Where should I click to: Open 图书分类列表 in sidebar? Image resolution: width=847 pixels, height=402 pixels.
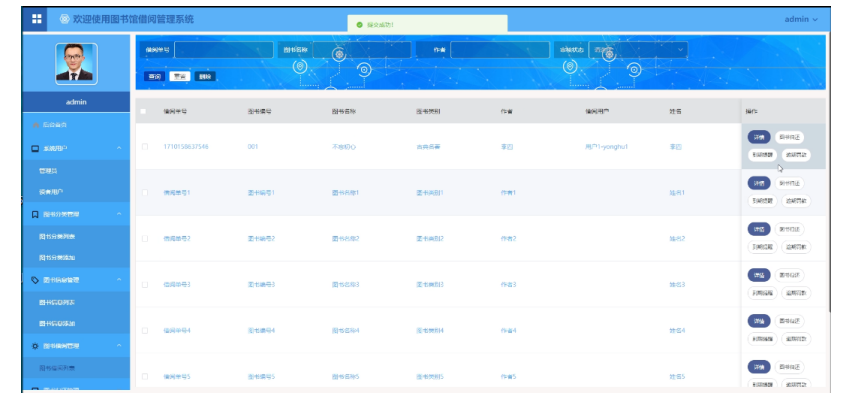[x=76, y=237]
